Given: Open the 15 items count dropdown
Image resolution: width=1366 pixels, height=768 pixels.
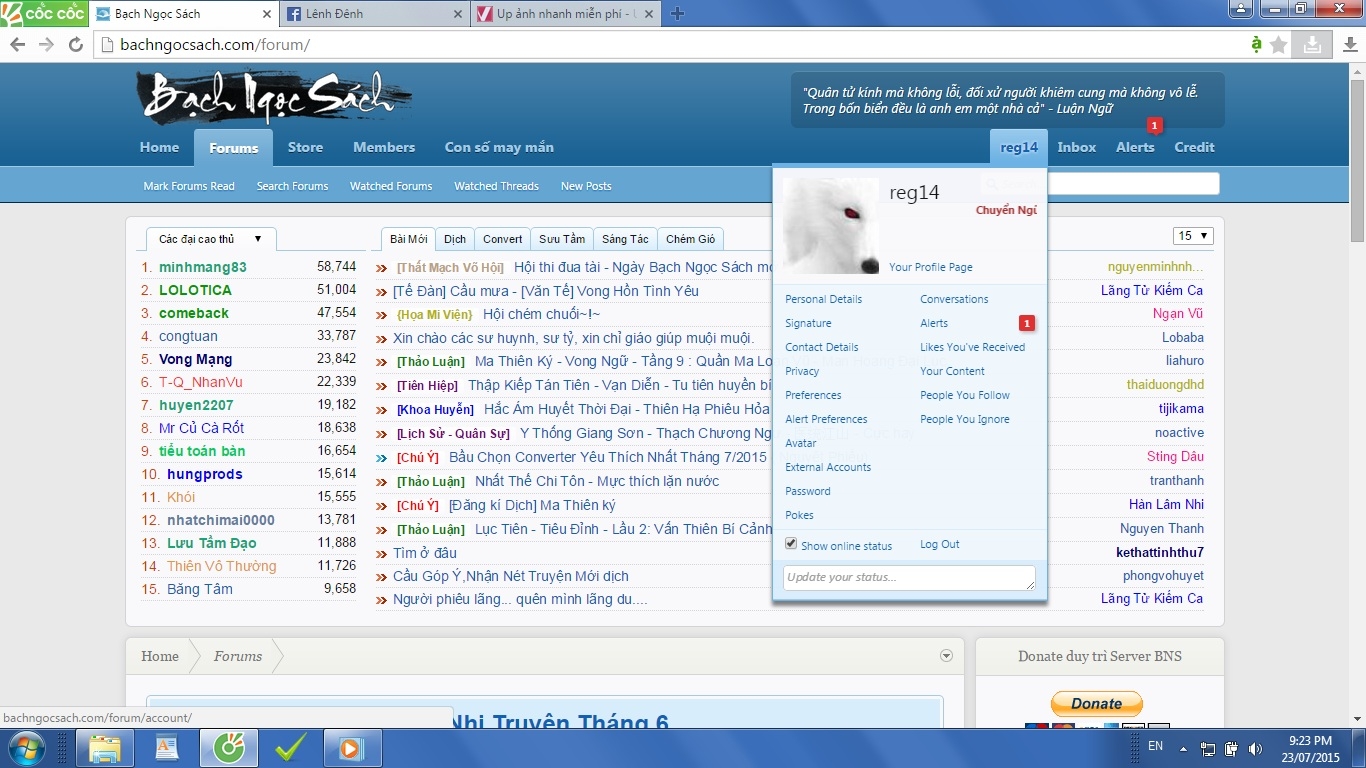Looking at the screenshot, I should pos(1192,236).
